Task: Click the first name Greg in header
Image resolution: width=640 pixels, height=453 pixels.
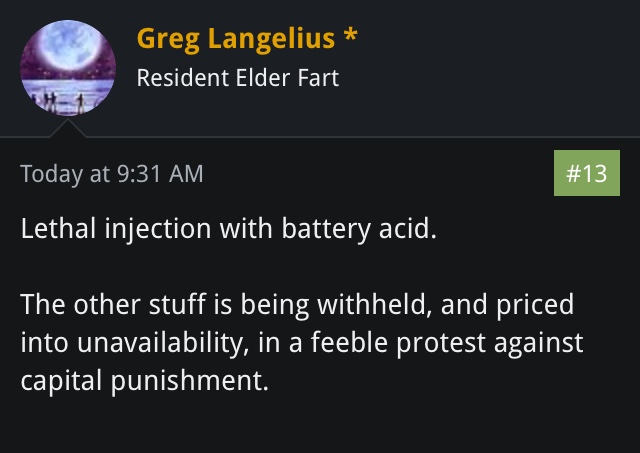Action: coord(168,40)
